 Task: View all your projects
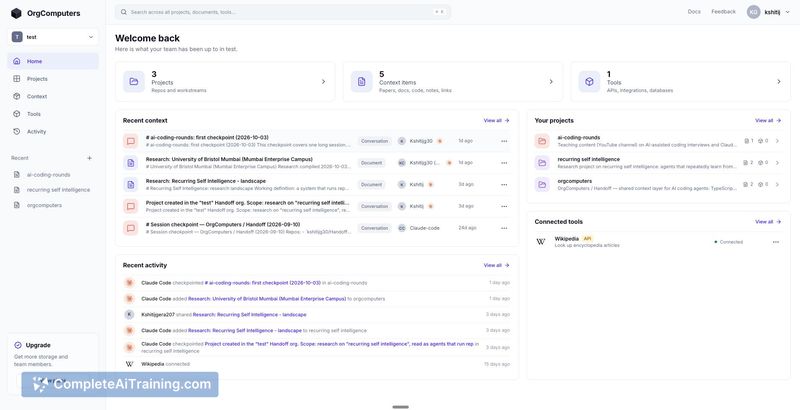(768, 121)
